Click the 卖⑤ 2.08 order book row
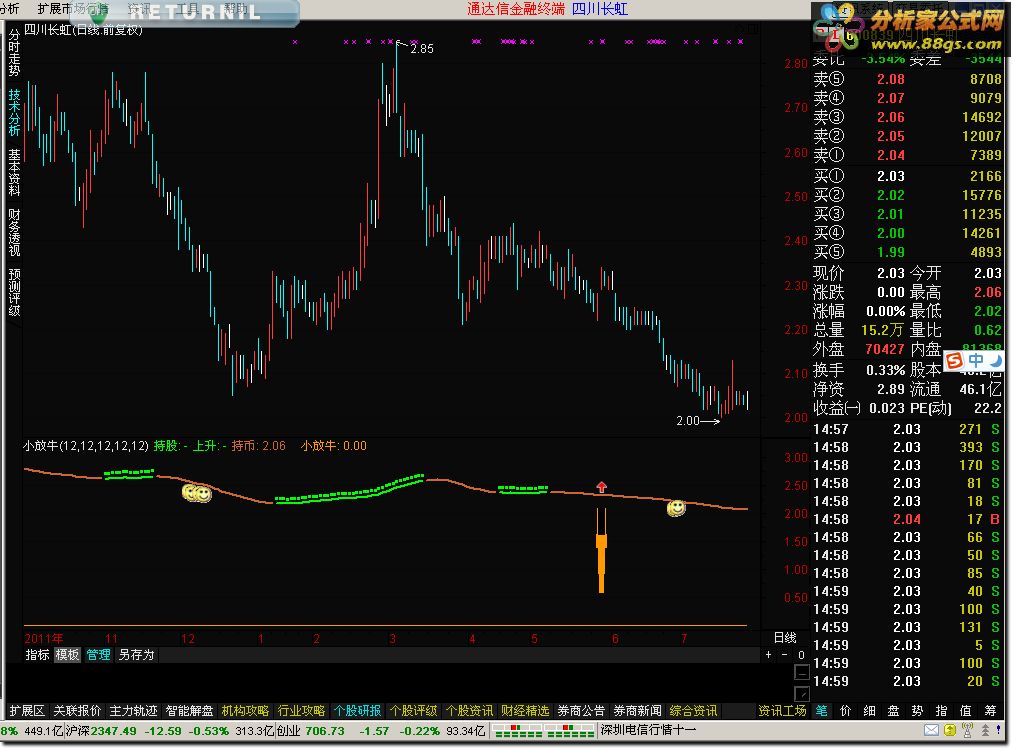The image size is (1013, 749). (x=907, y=79)
